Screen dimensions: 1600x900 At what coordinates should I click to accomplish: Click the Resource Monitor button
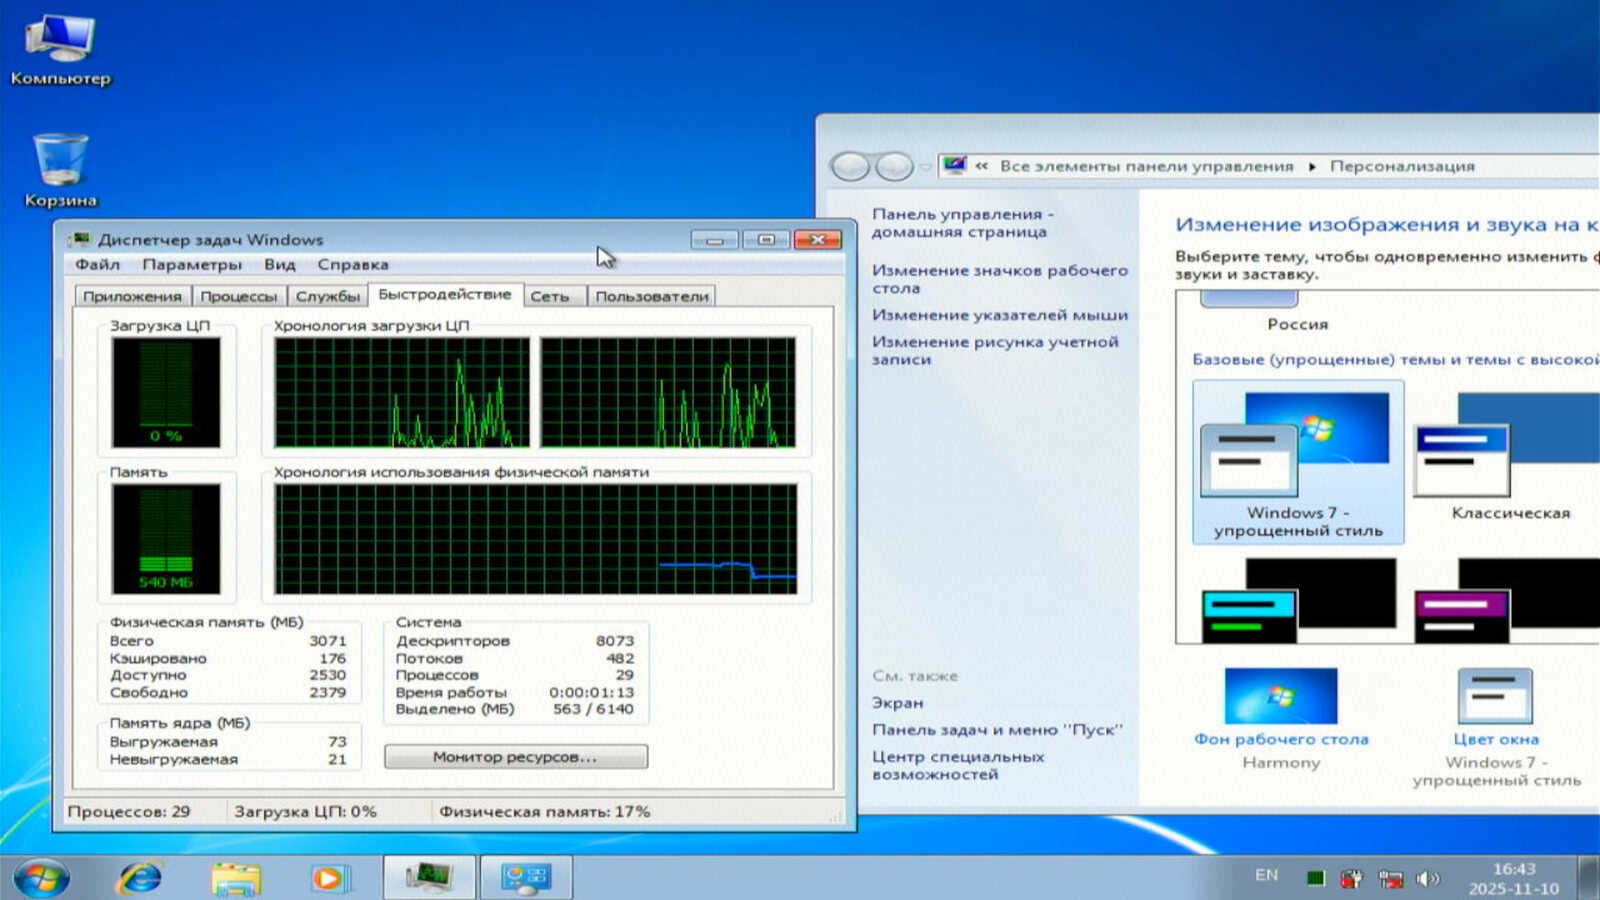[x=515, y=757]
